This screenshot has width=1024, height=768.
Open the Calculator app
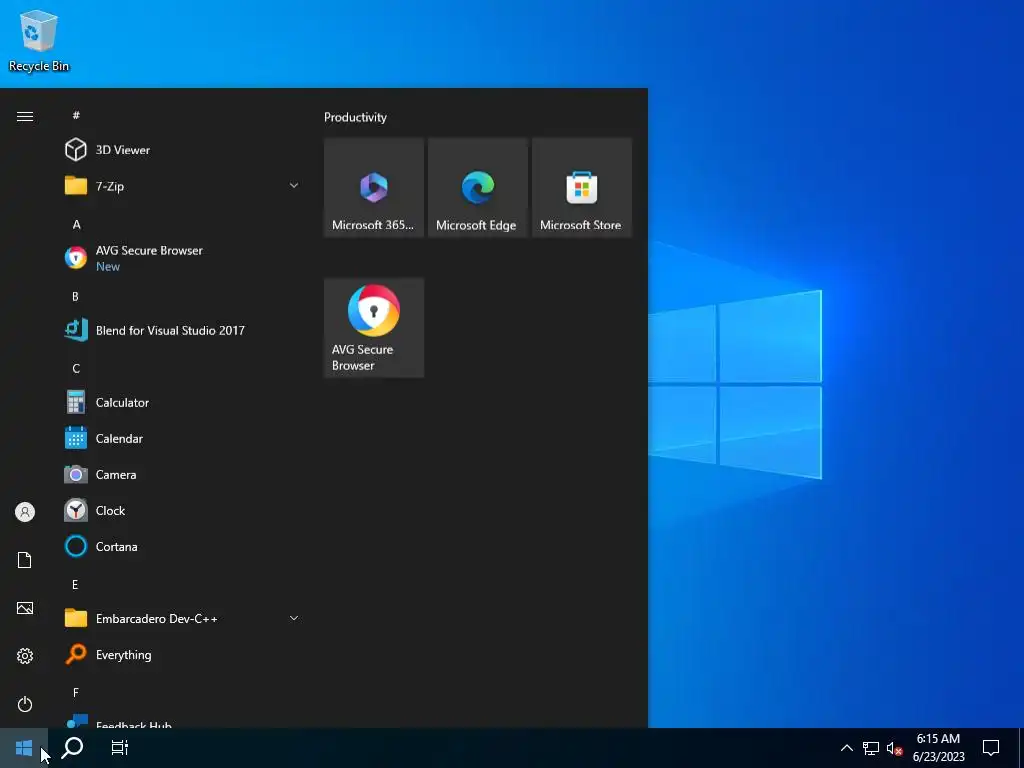[x=183, y=402]
